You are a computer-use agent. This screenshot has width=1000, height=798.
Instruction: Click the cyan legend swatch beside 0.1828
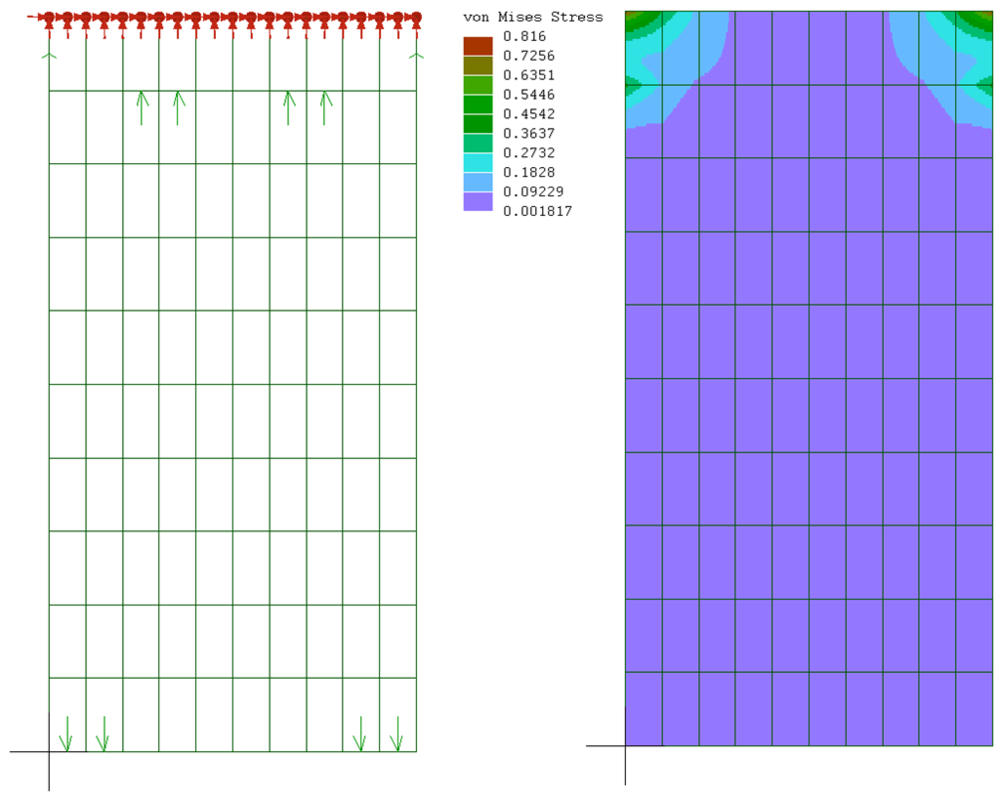pyautogui.click(x=478, y=162)
